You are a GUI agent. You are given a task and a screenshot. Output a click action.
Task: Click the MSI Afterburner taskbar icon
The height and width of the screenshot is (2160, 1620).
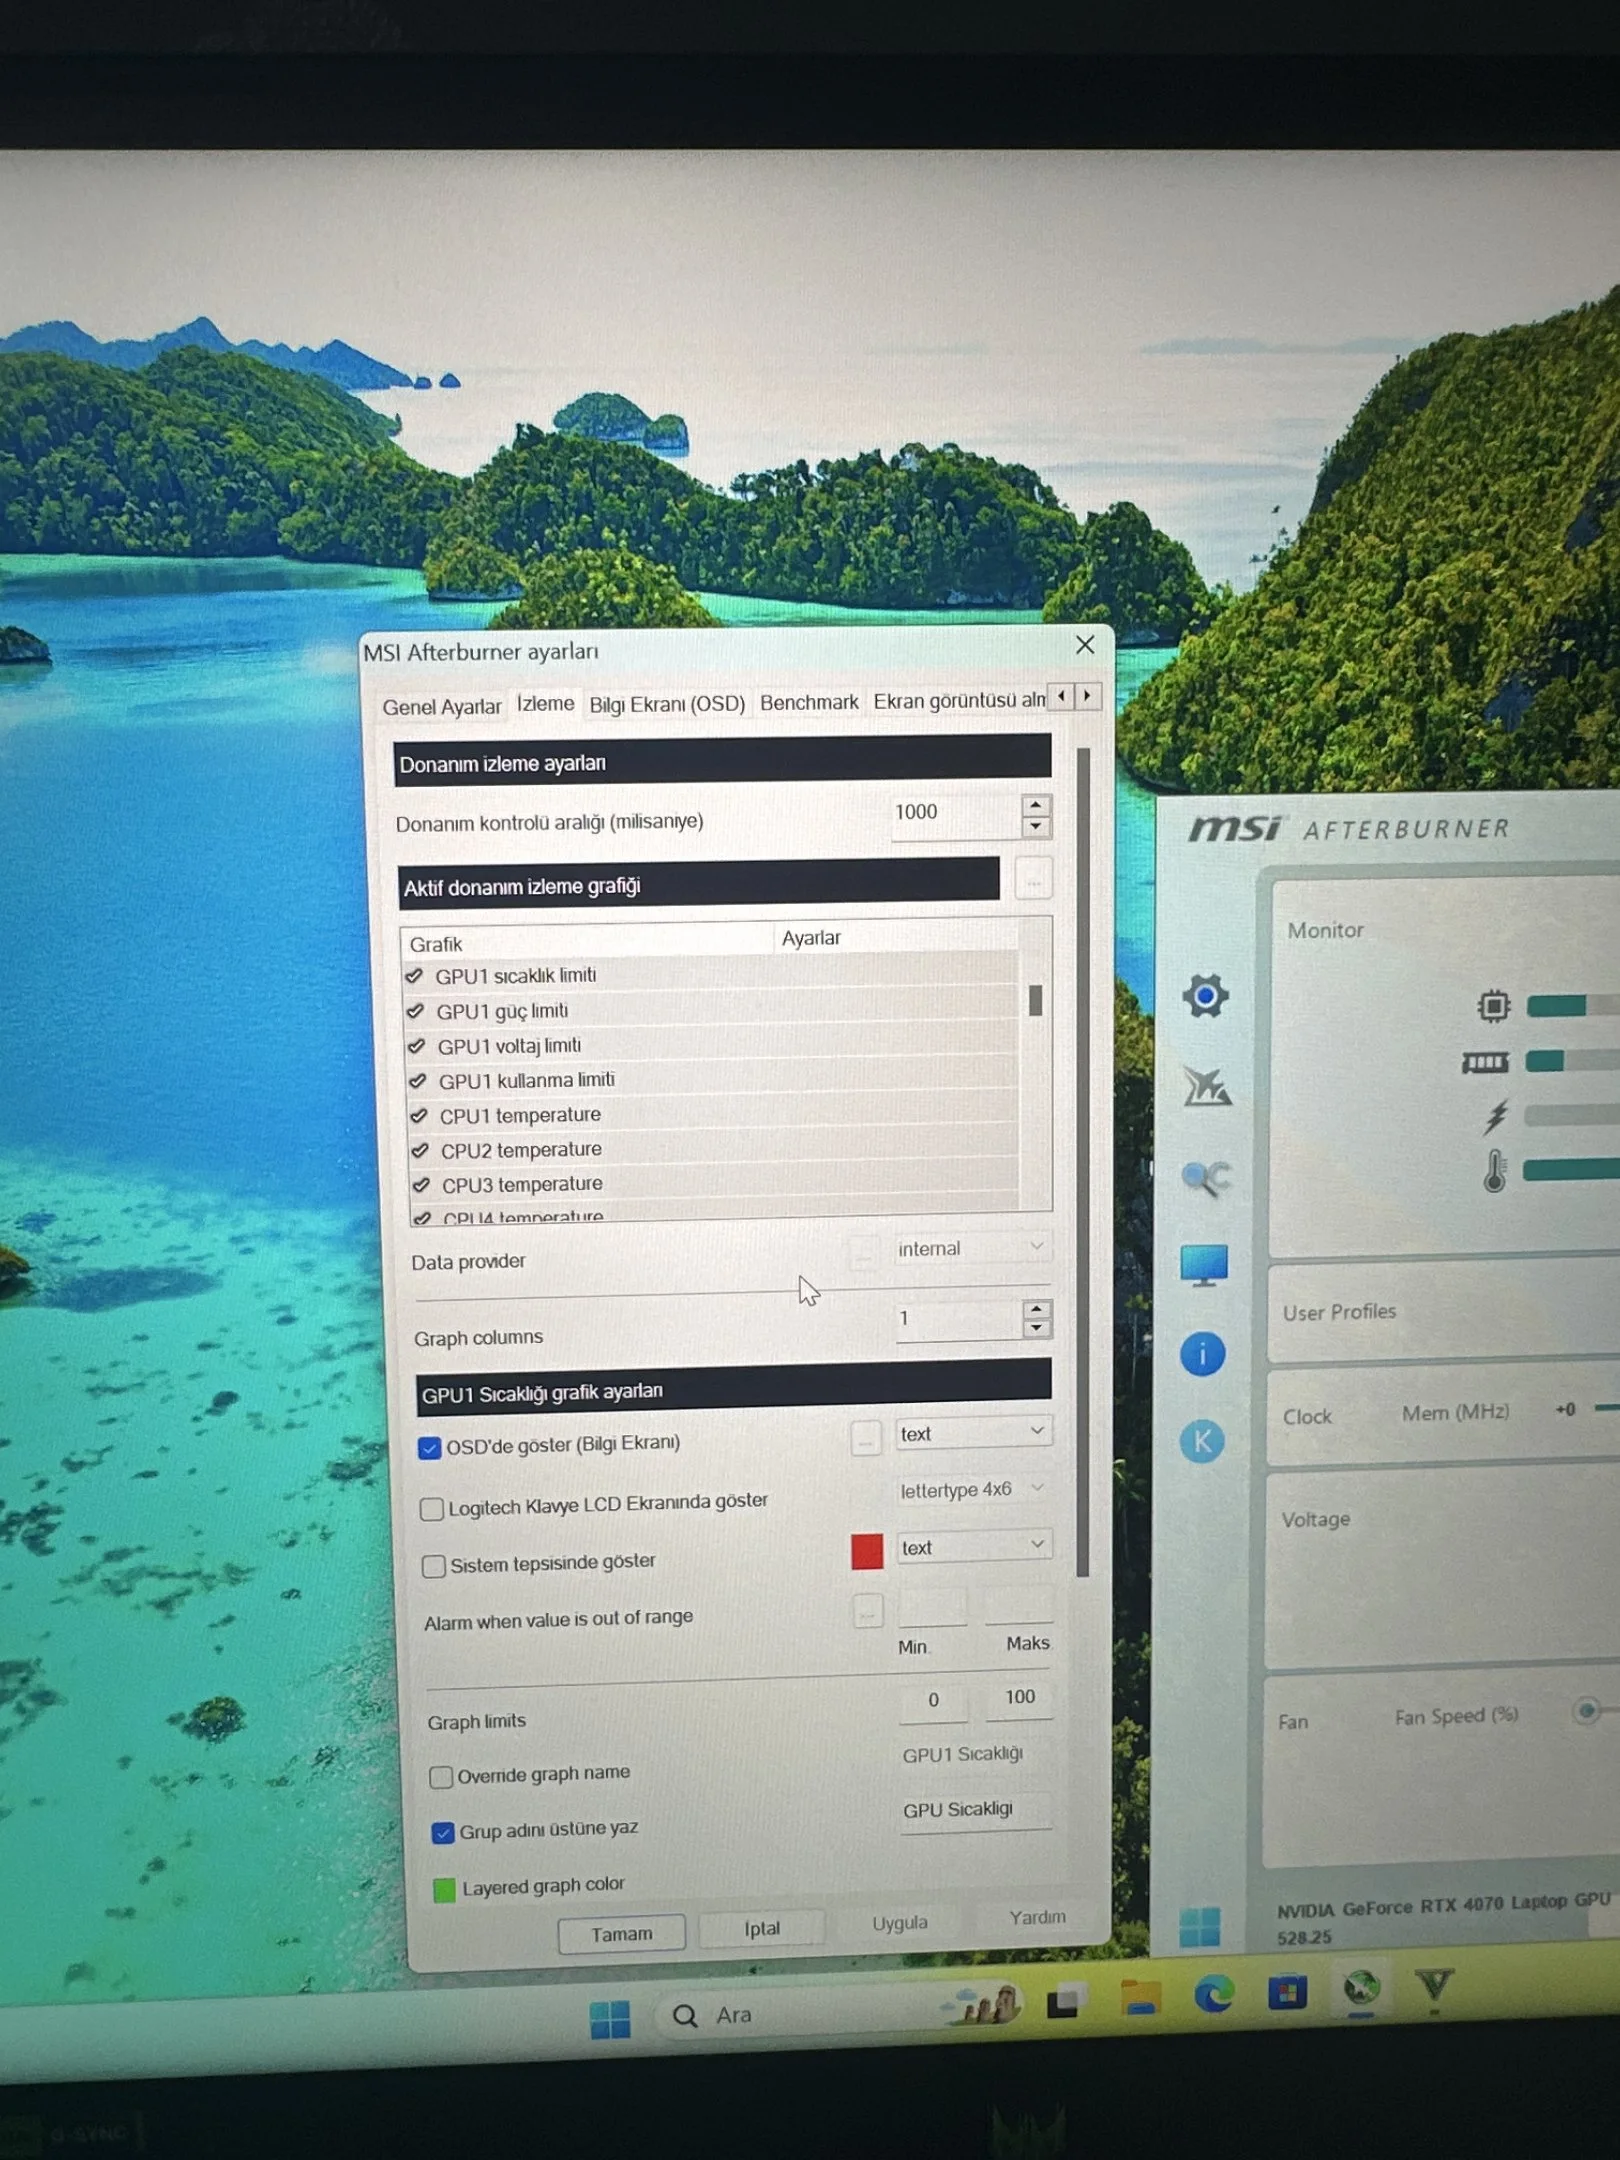click(x=1361, y=1989)
